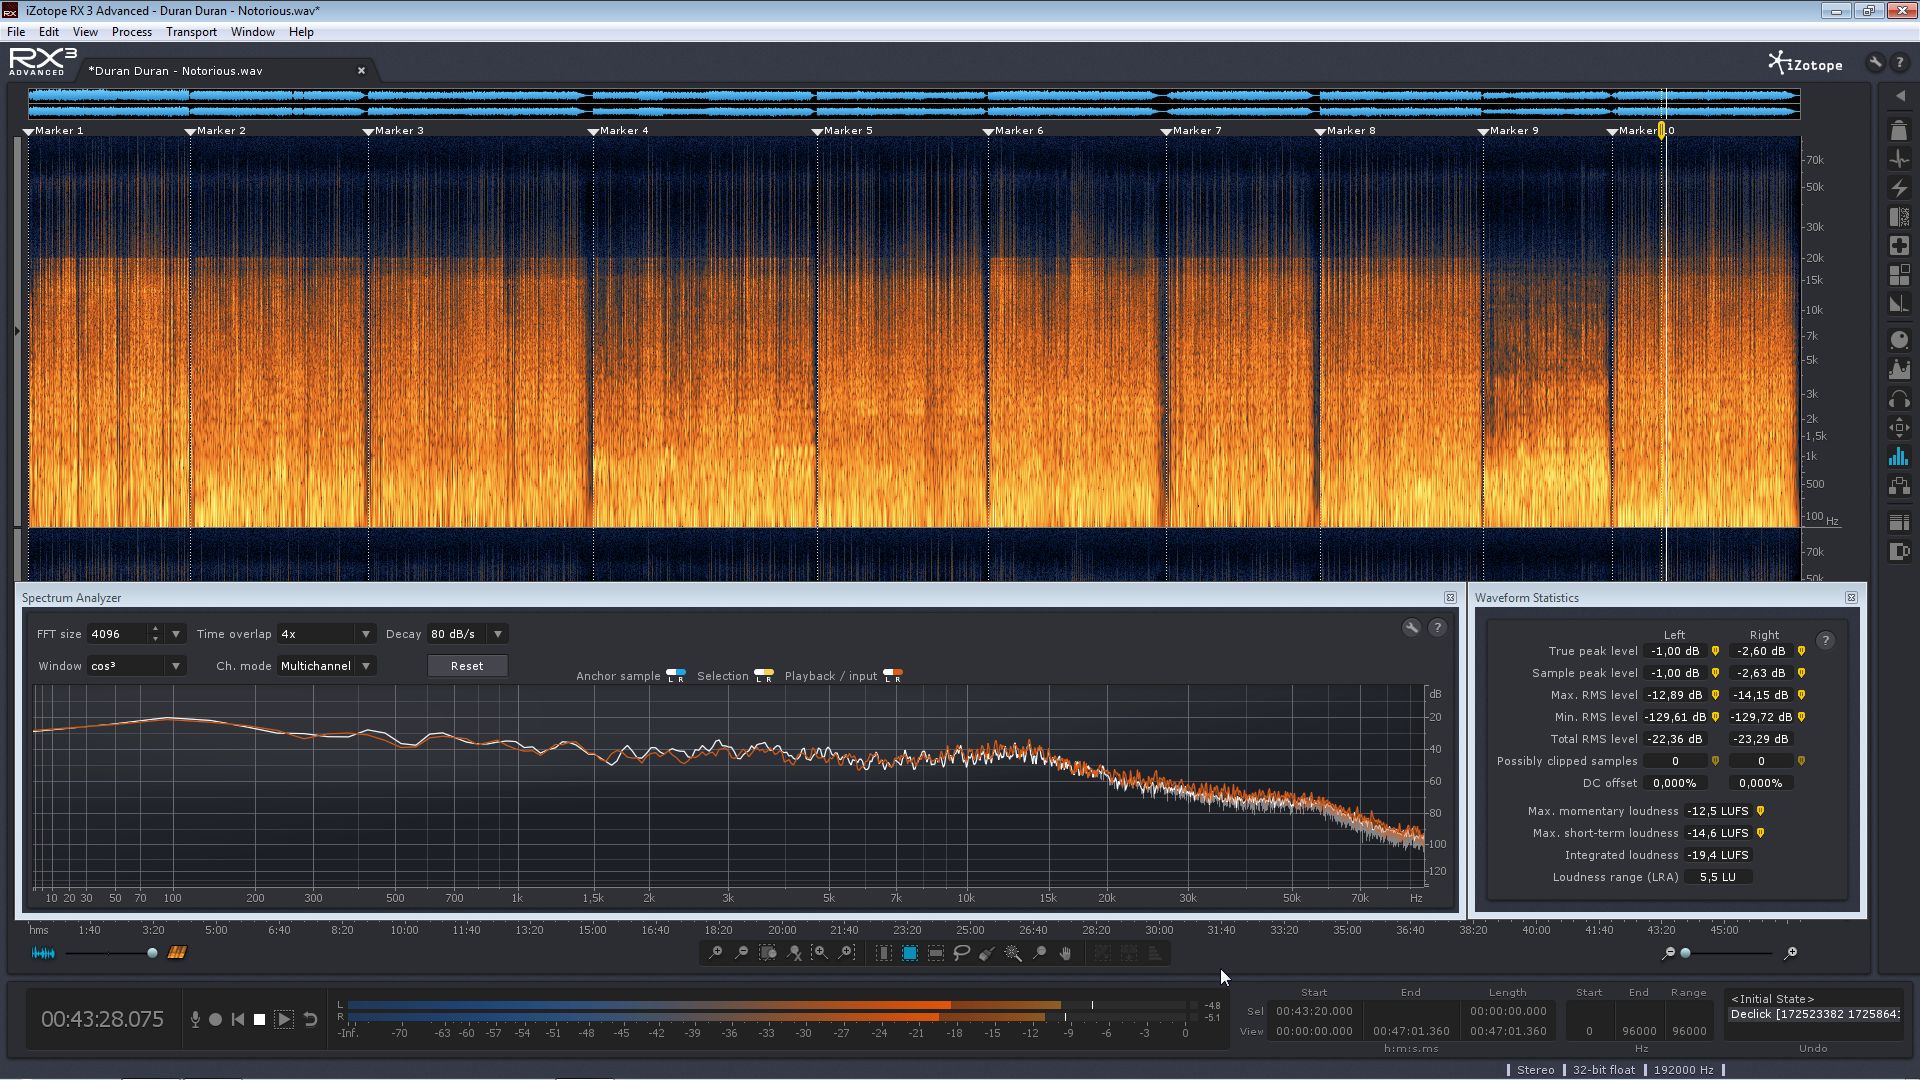
Task: Open the View menu
Action: (85, 32)
